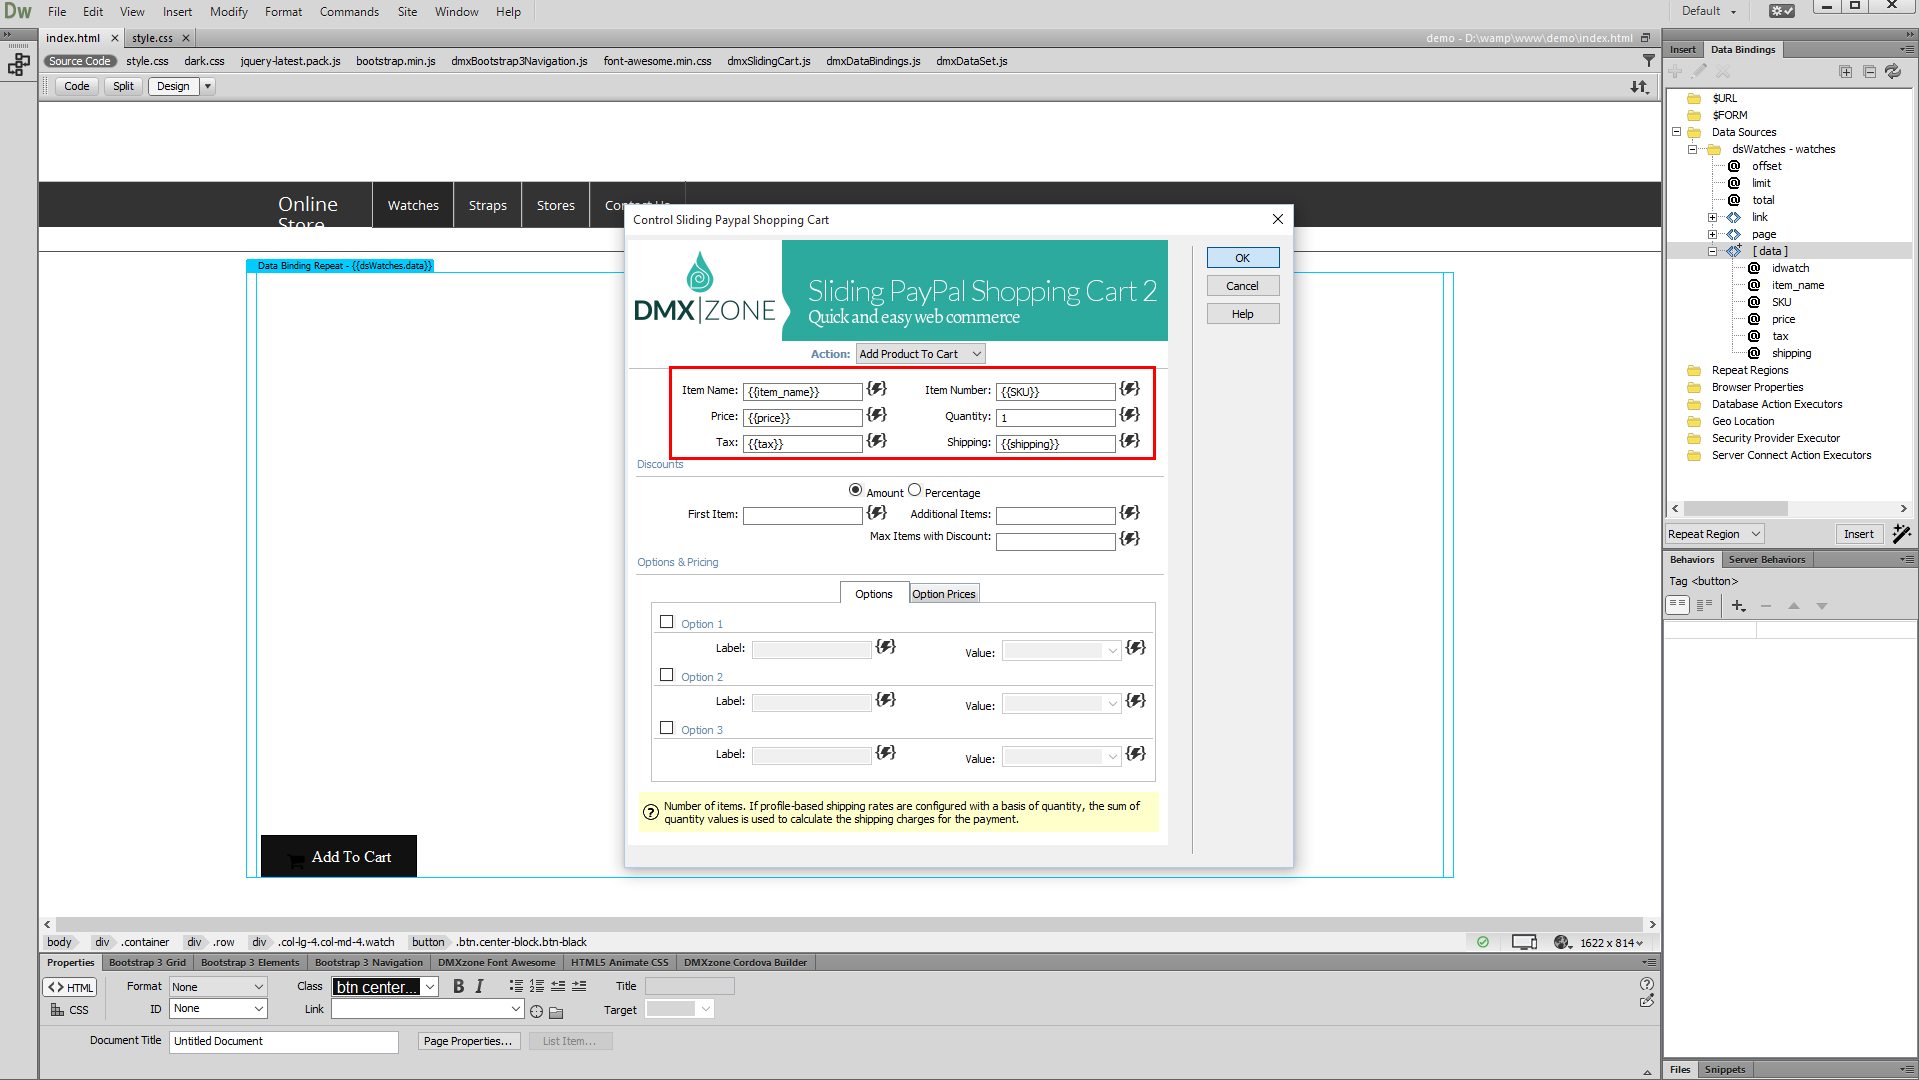Click the Quantity input field
1920x1080 pixels.
(1055, 418)
